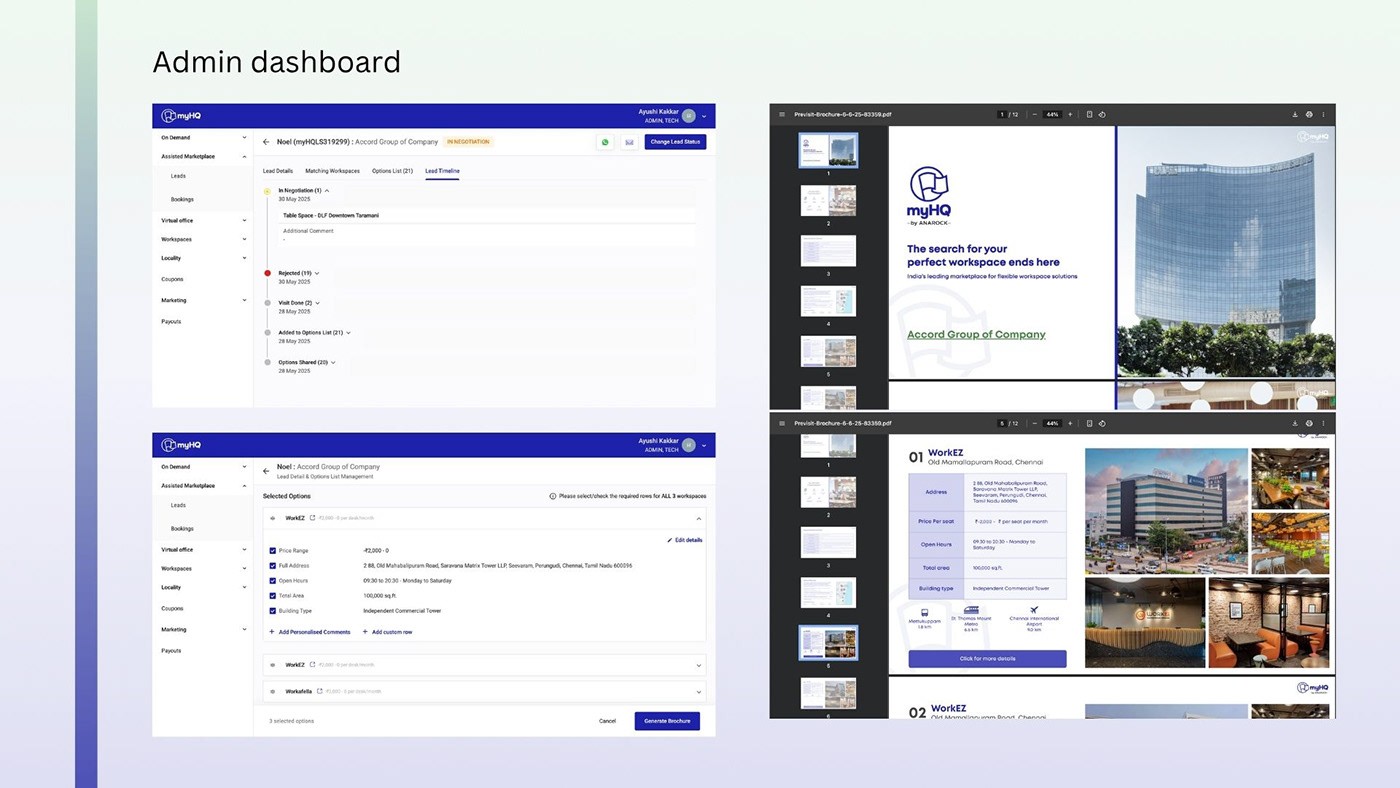Expand the Rejected (19) timeline section
Screen dimensions: 1400x788
pos(317,273)
